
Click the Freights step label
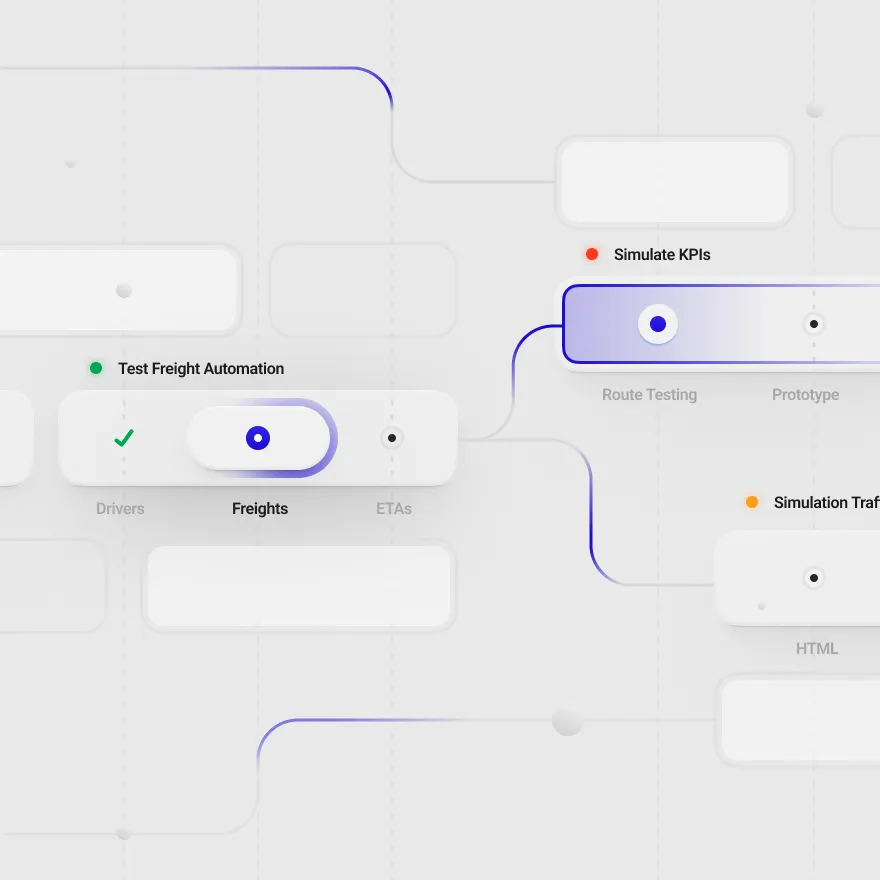click(260, 508)
